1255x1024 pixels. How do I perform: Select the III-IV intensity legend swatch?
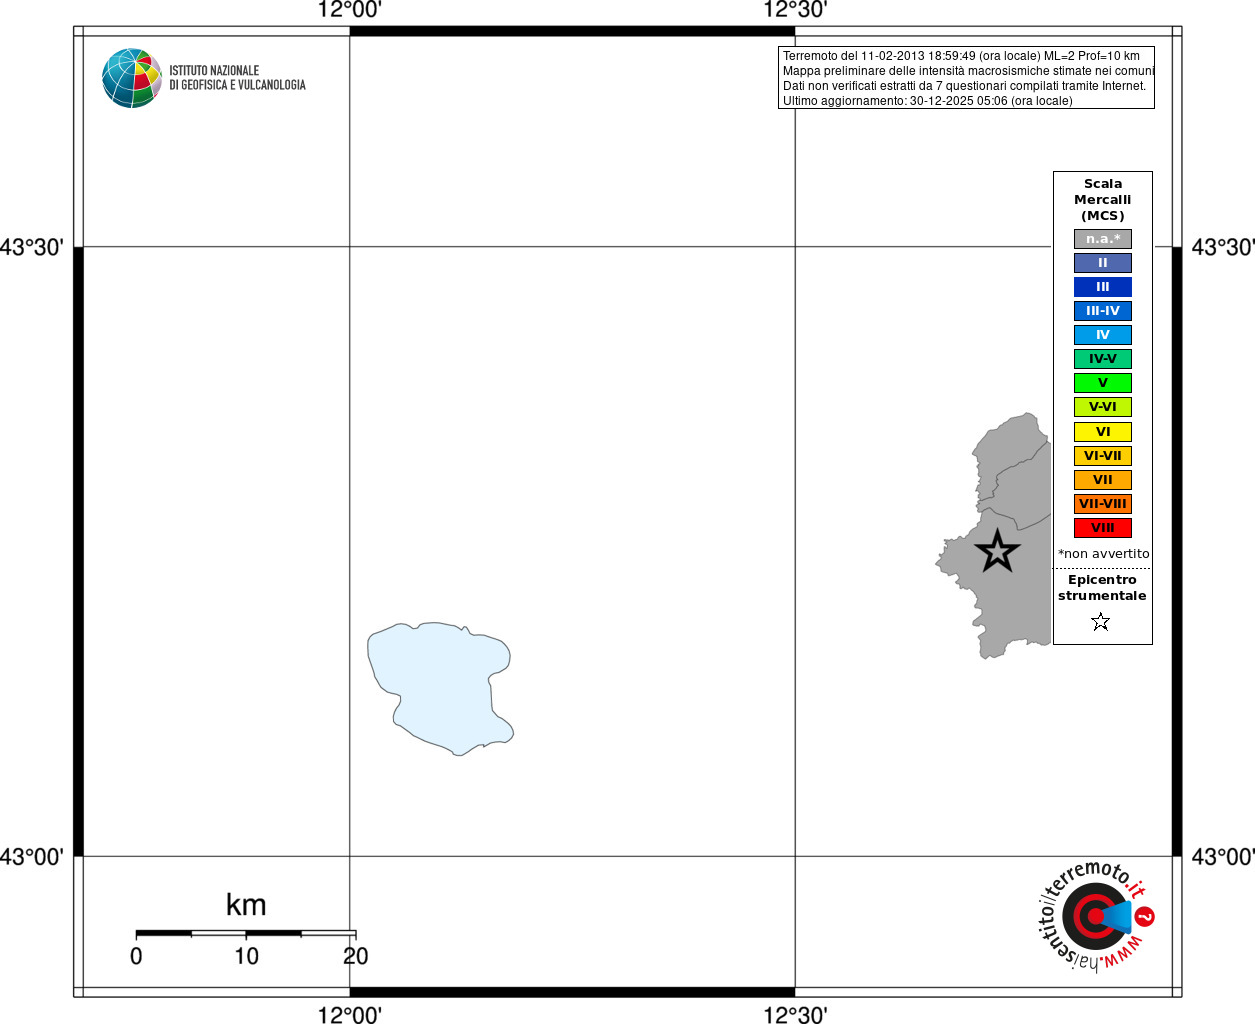pyautogui.click(x=1103, y=311)
